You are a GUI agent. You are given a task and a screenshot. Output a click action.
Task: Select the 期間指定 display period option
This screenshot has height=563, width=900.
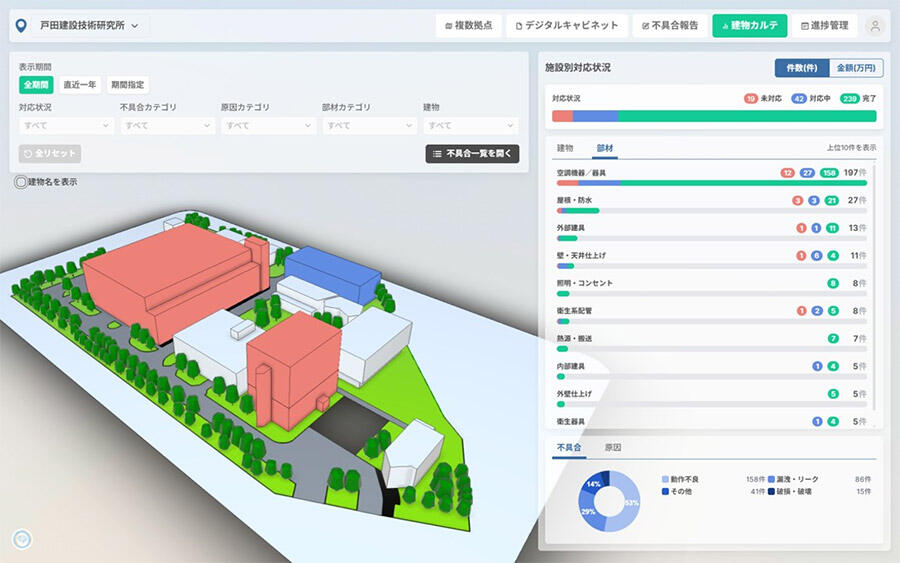click(x=127, y=85)
